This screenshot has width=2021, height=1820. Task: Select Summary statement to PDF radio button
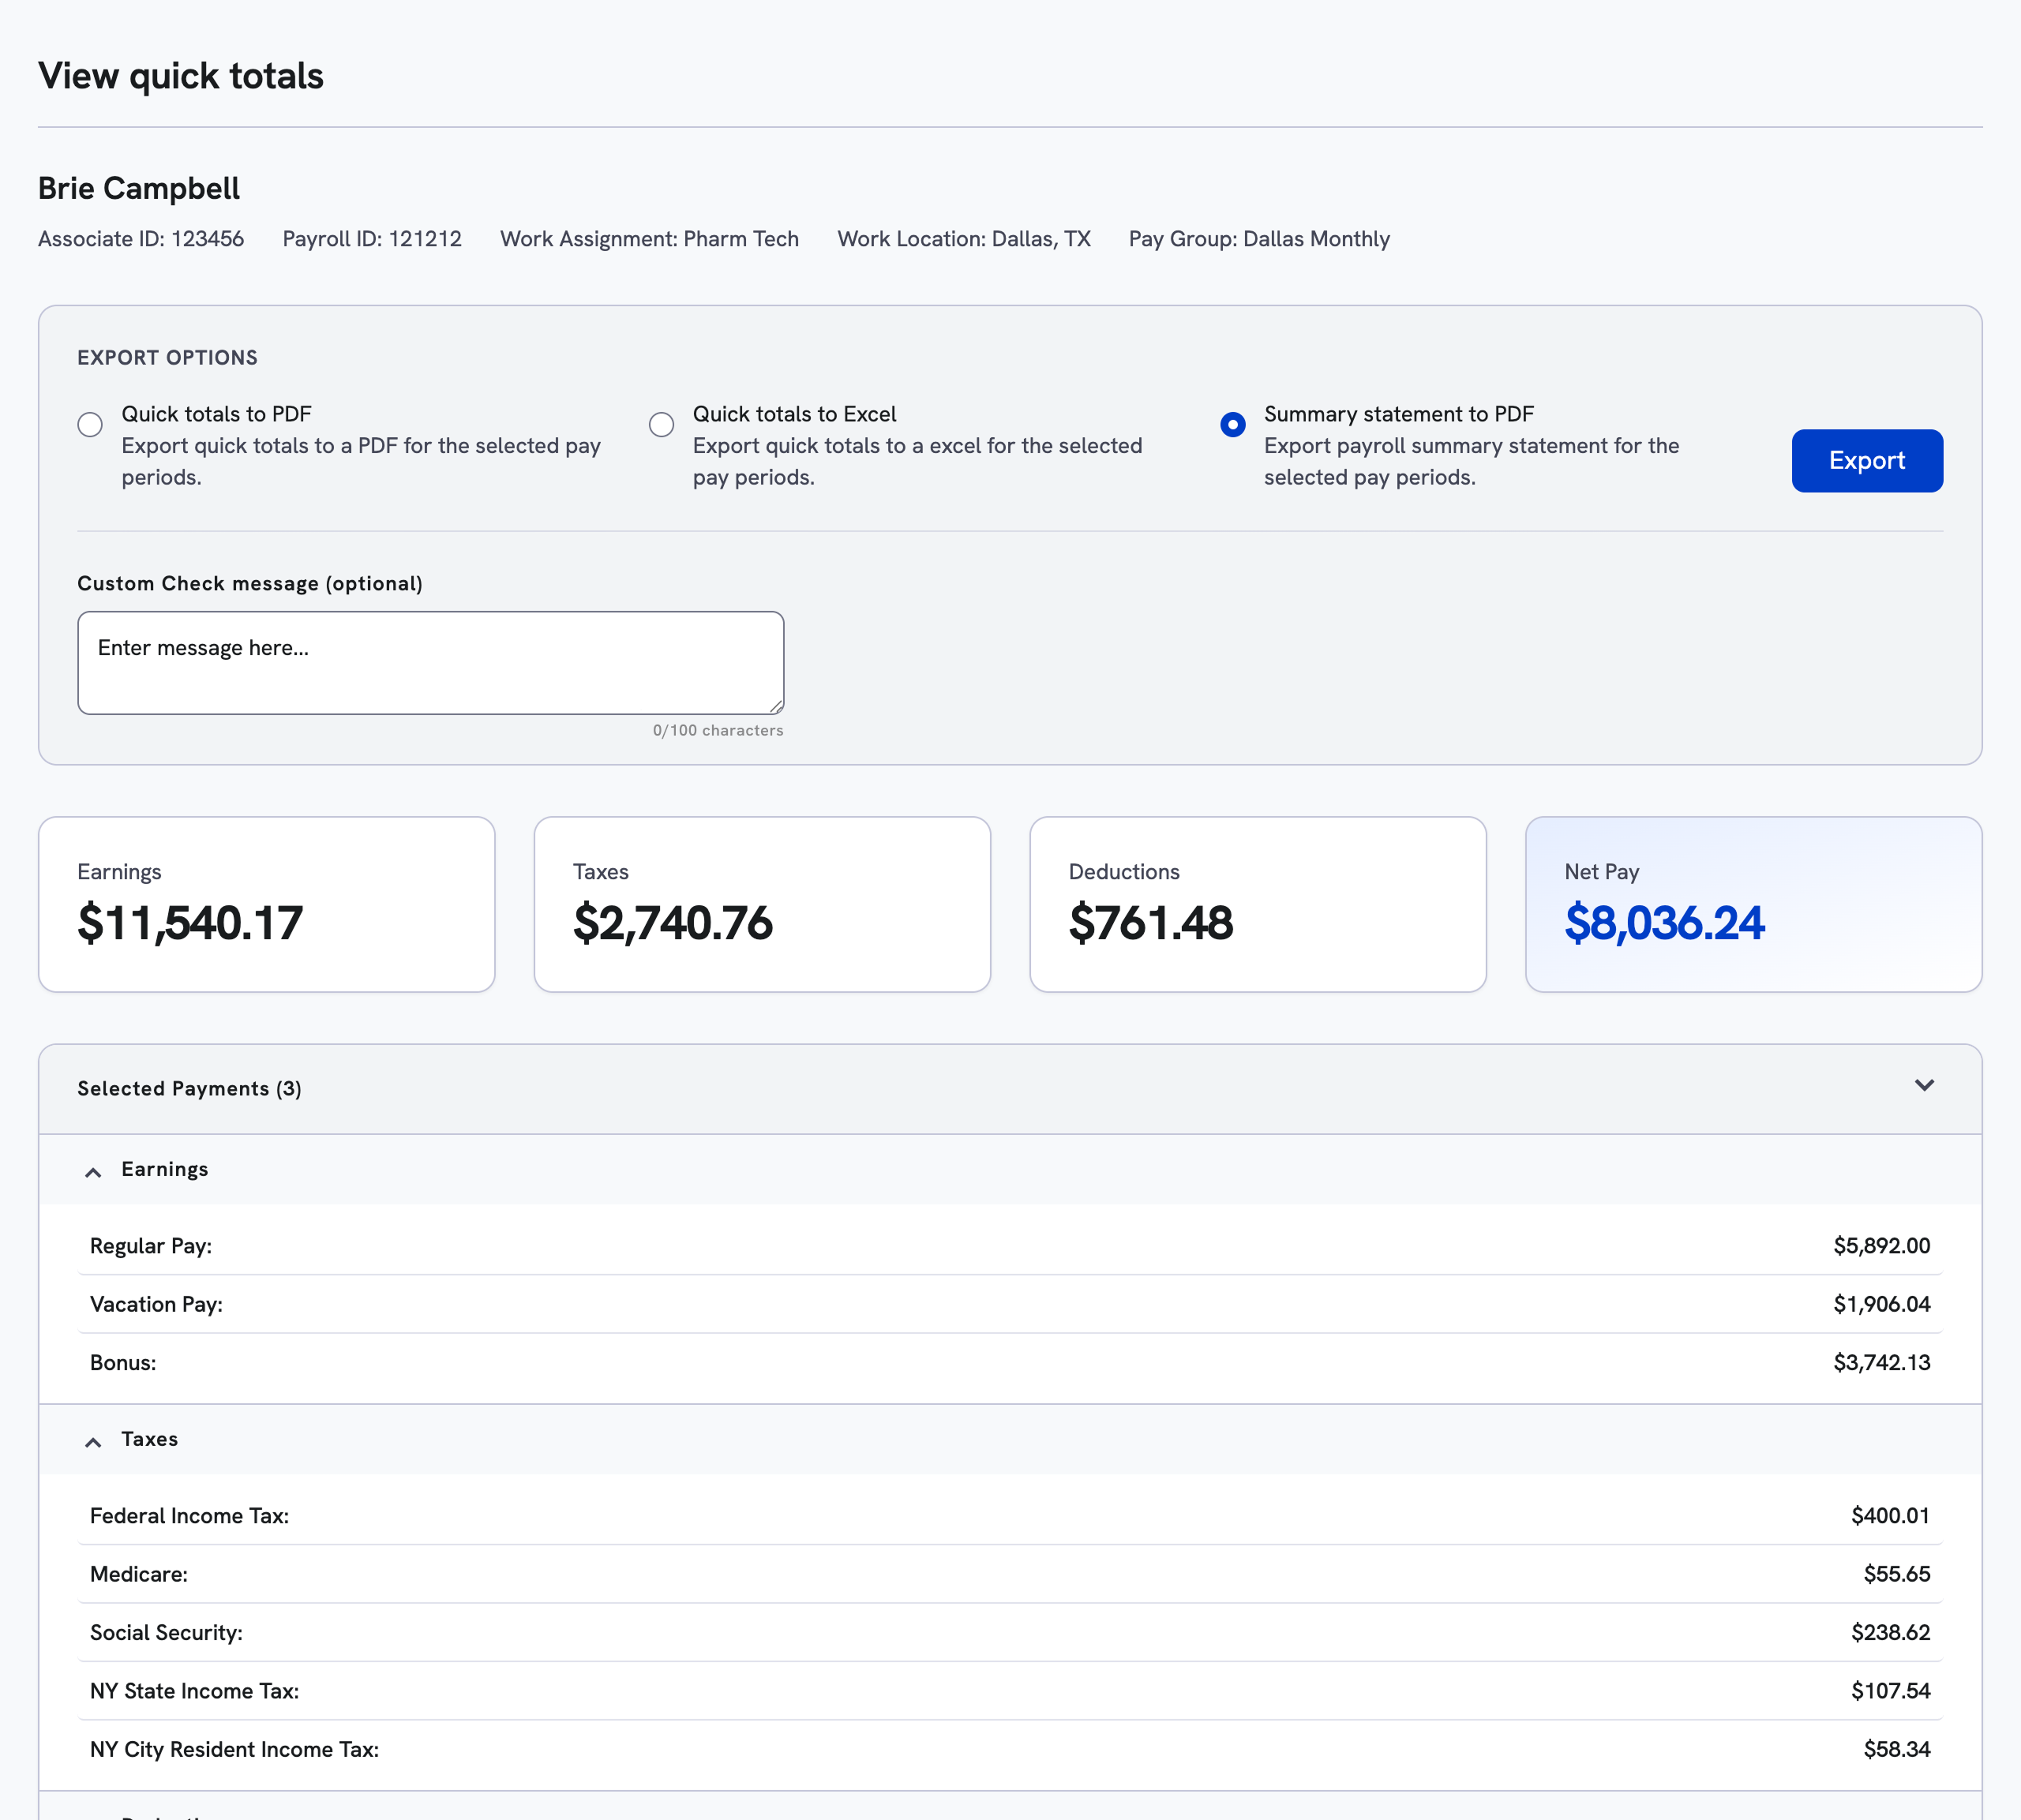click(x=1232, y=425)
